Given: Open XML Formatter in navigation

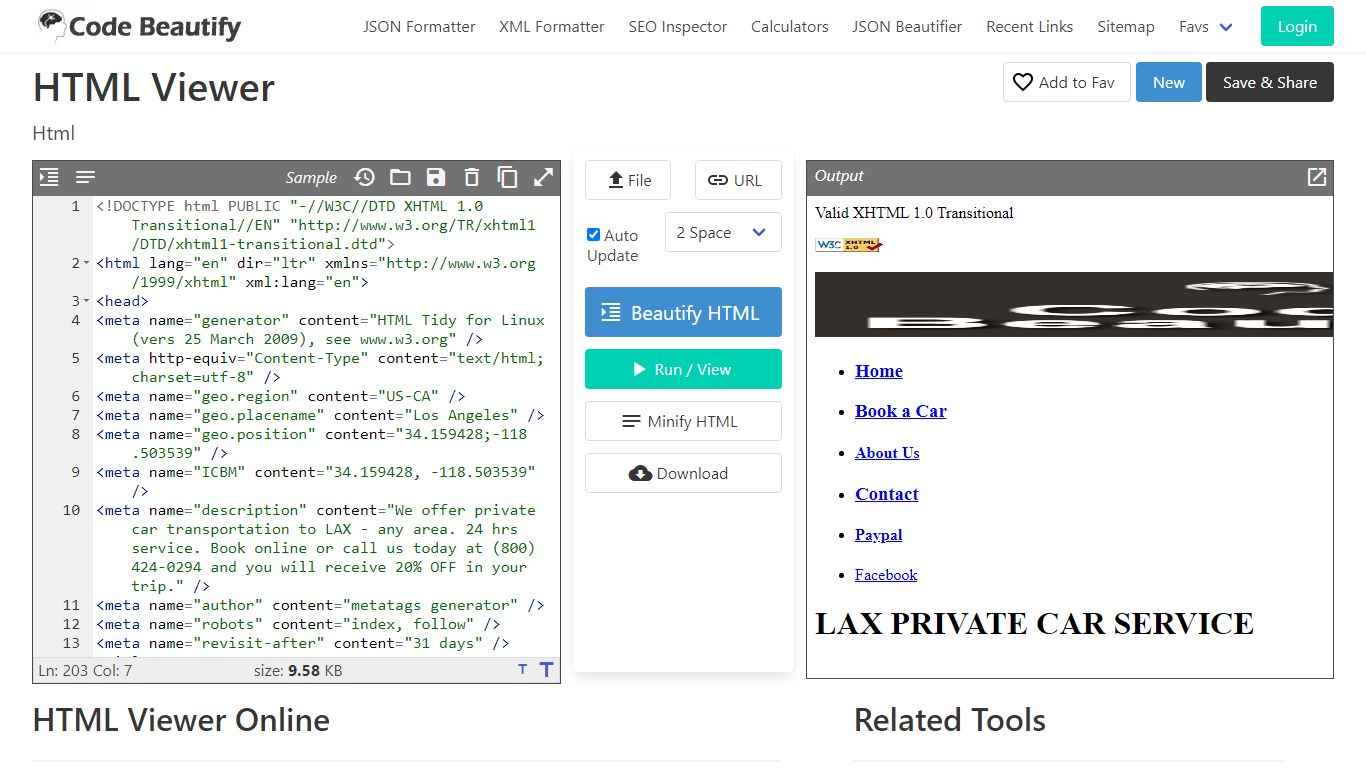Looking at the screenshot, I should click(x=552, y=27).
